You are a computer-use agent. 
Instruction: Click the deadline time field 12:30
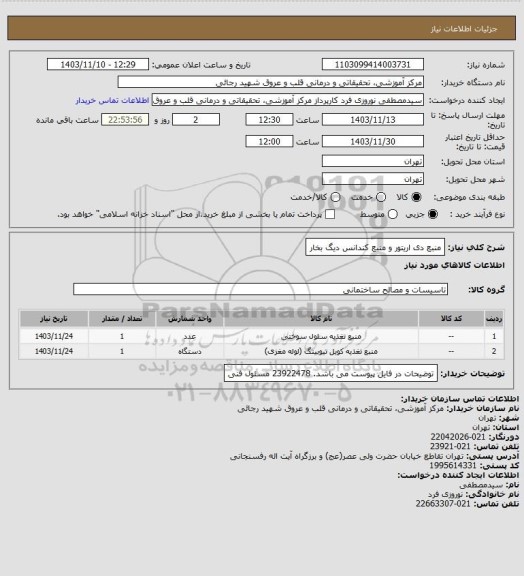point(269,120)
